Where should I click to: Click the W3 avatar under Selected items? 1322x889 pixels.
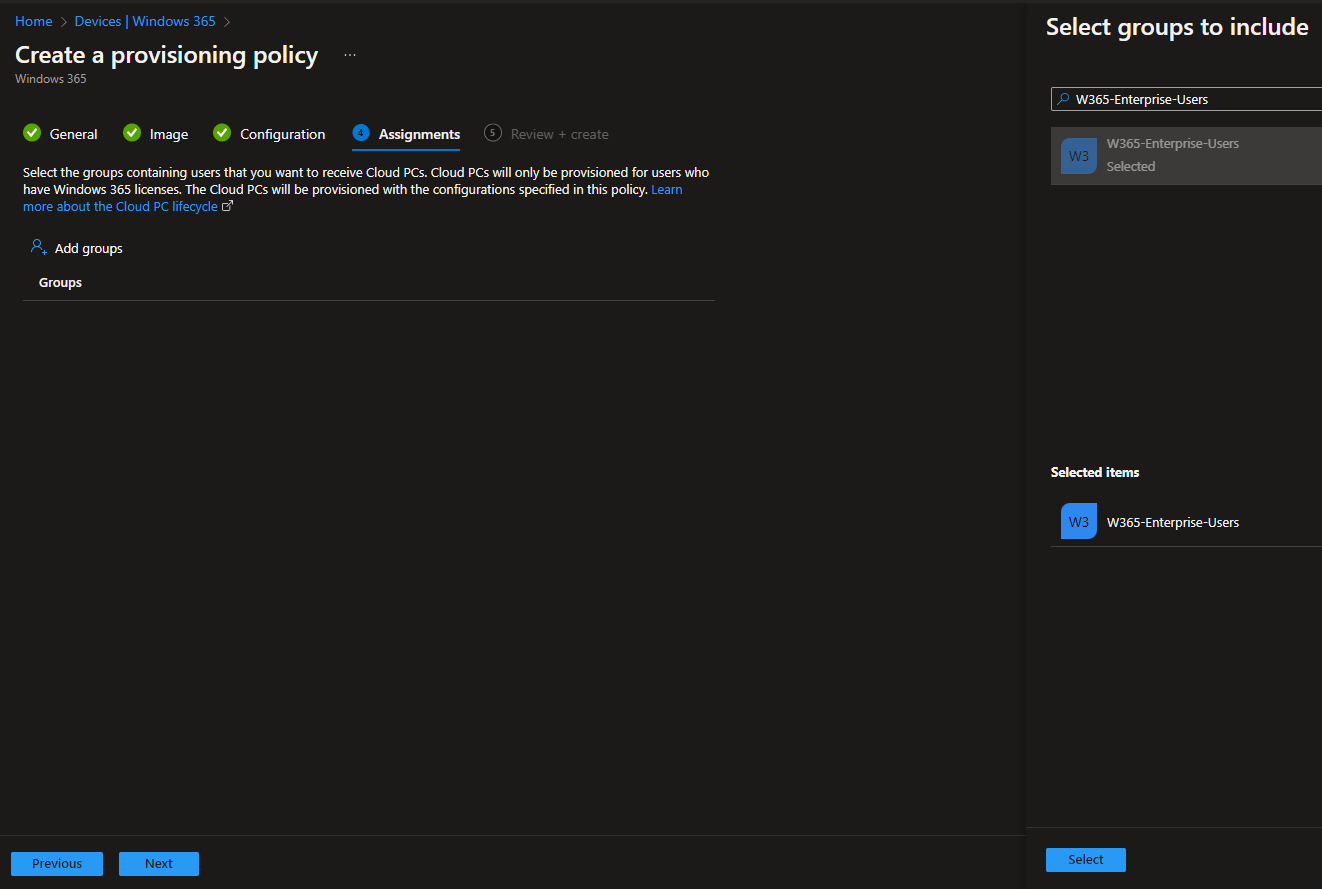point(1079,521)
